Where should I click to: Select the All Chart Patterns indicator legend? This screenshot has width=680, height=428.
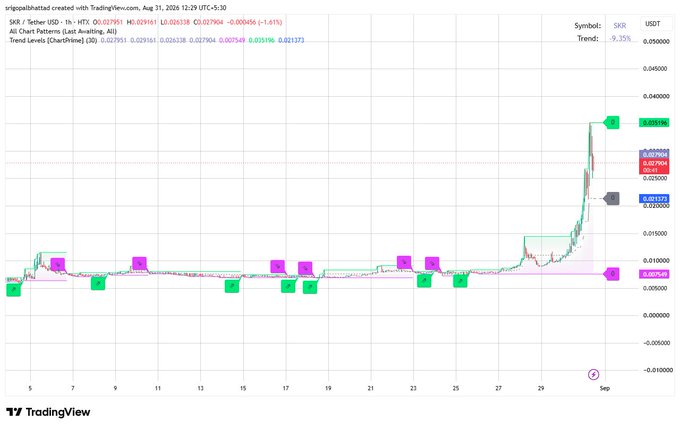pyautogui.click(x=63, y=31)
